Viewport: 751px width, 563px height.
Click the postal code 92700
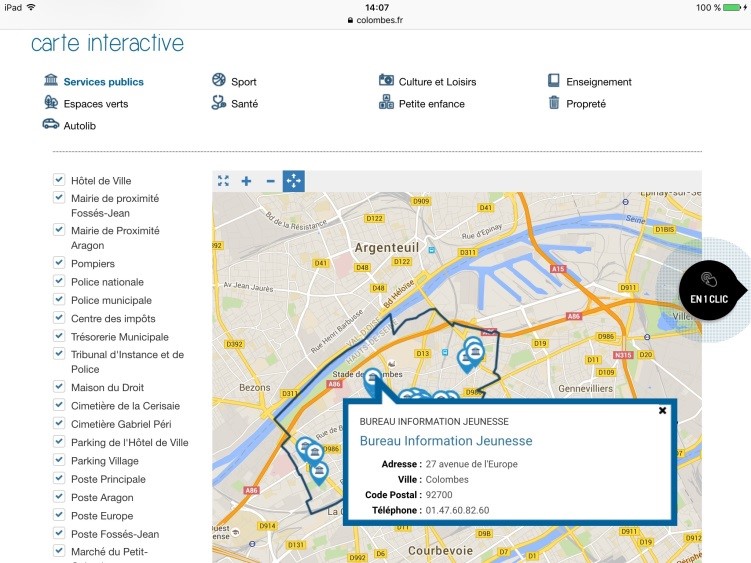click(439, 494)
